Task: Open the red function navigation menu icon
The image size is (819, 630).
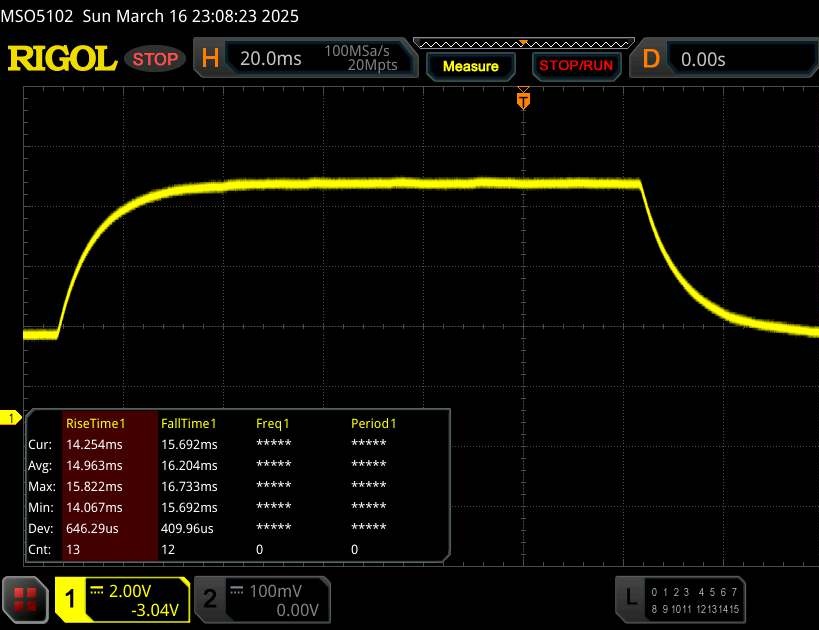Action: (x=26, y=599)
